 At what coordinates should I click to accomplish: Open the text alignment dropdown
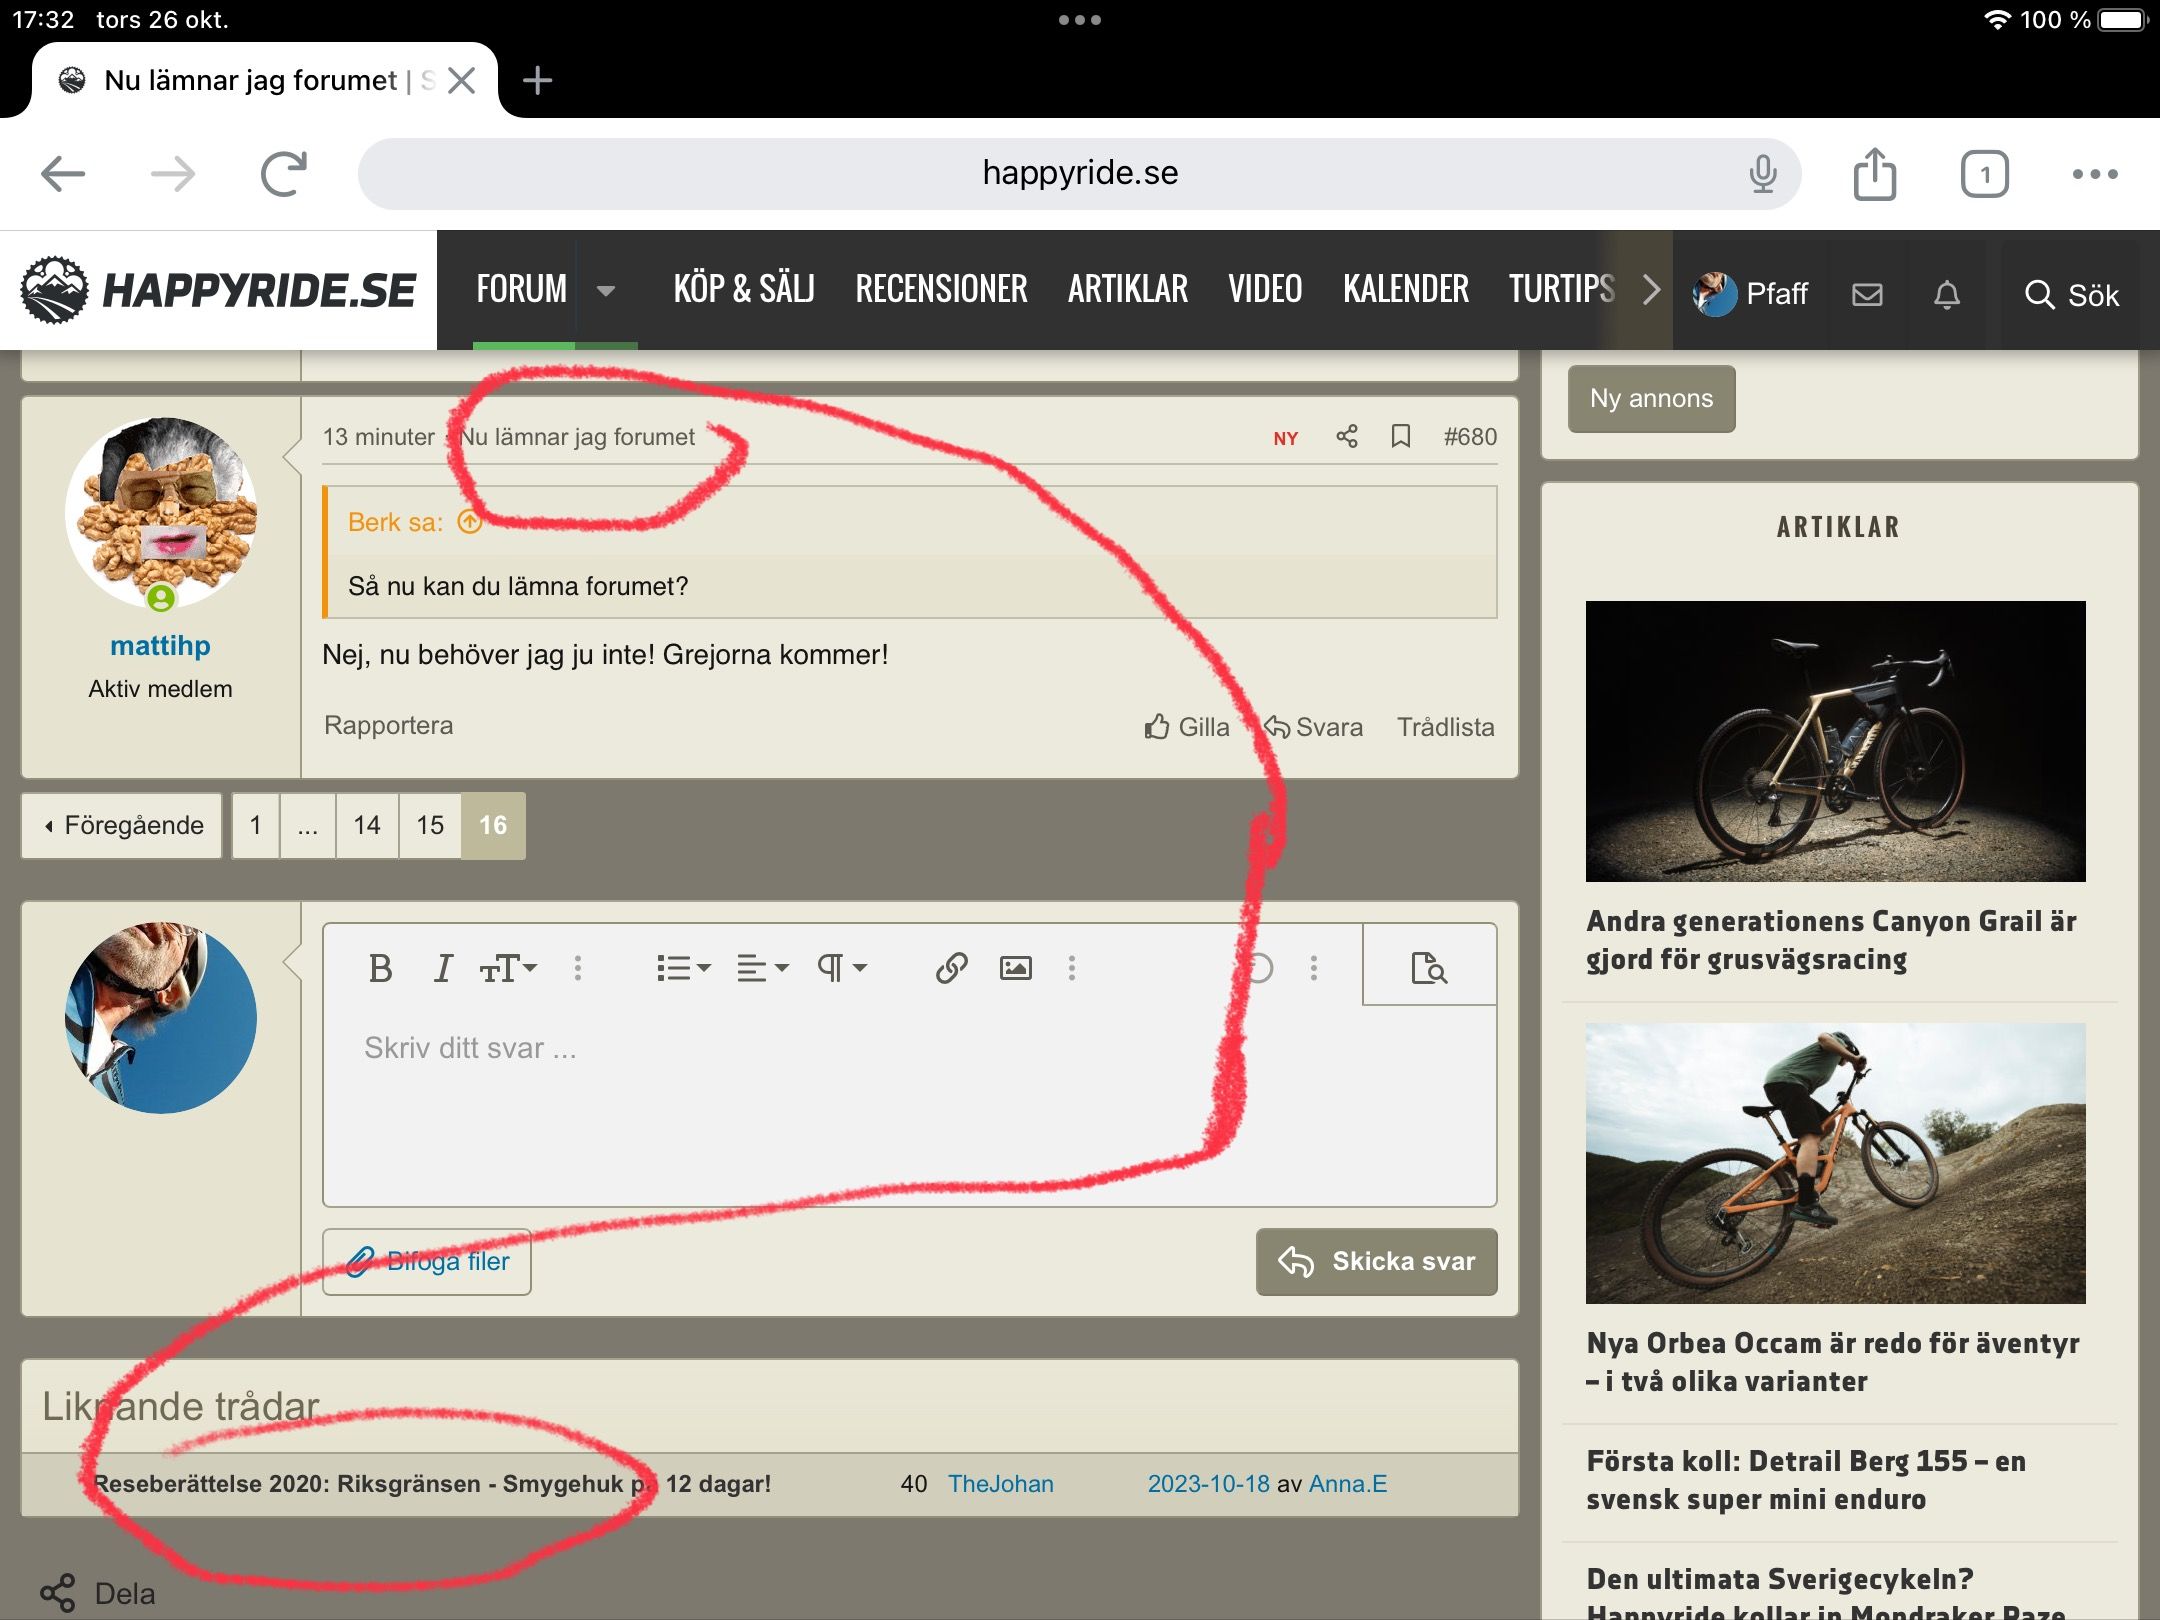point(762,968)
